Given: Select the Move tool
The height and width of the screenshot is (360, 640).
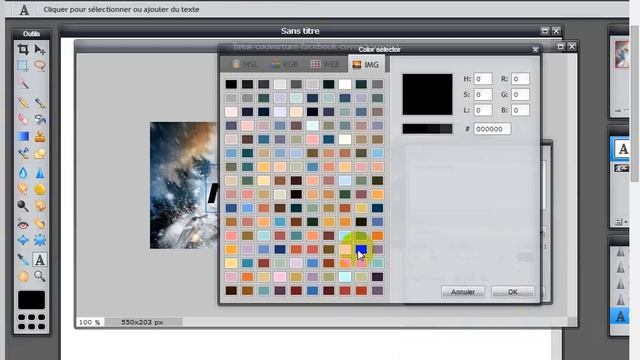Looking at the screenshot, I should [40, 49].
